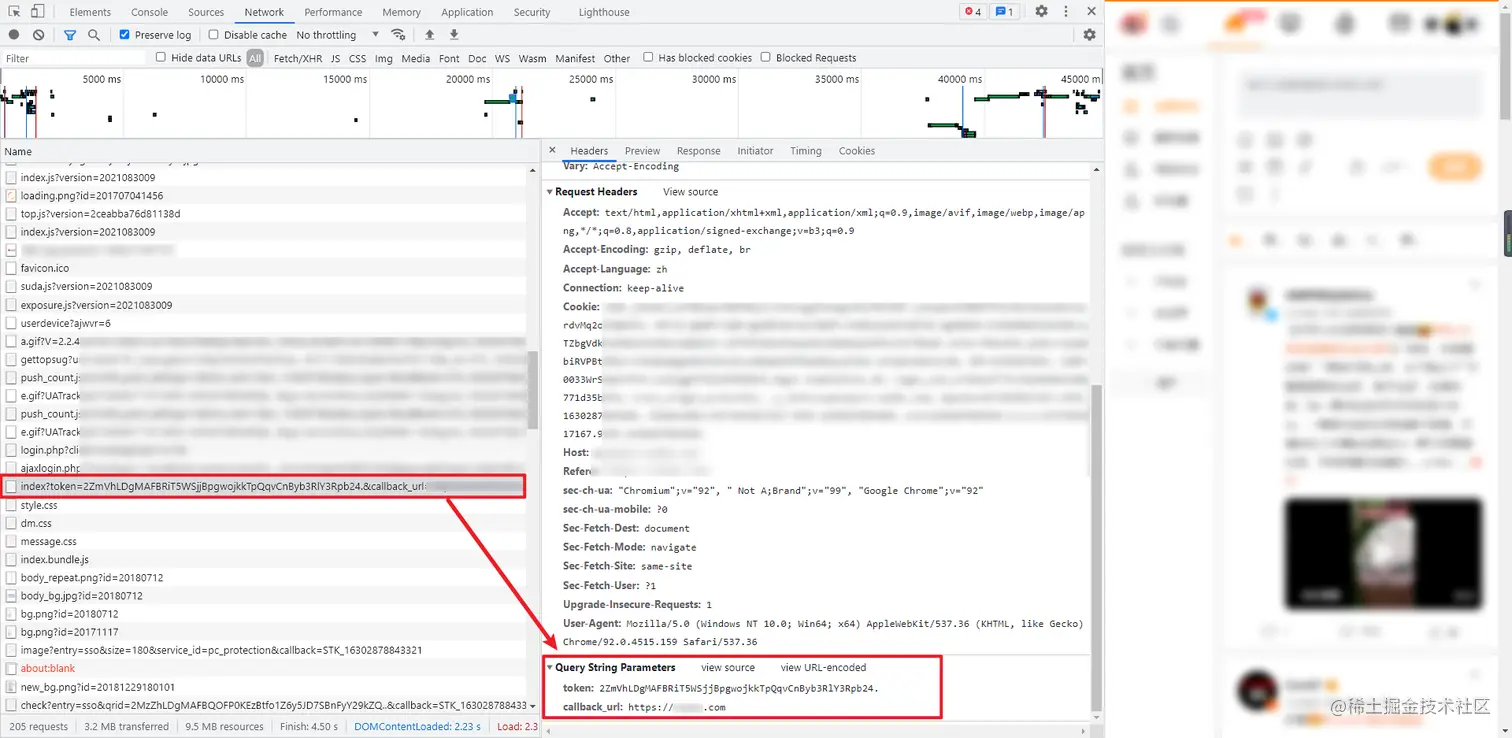Open the Timing tab of the request
Screen dimensions: 1512x738
[805, 151]
